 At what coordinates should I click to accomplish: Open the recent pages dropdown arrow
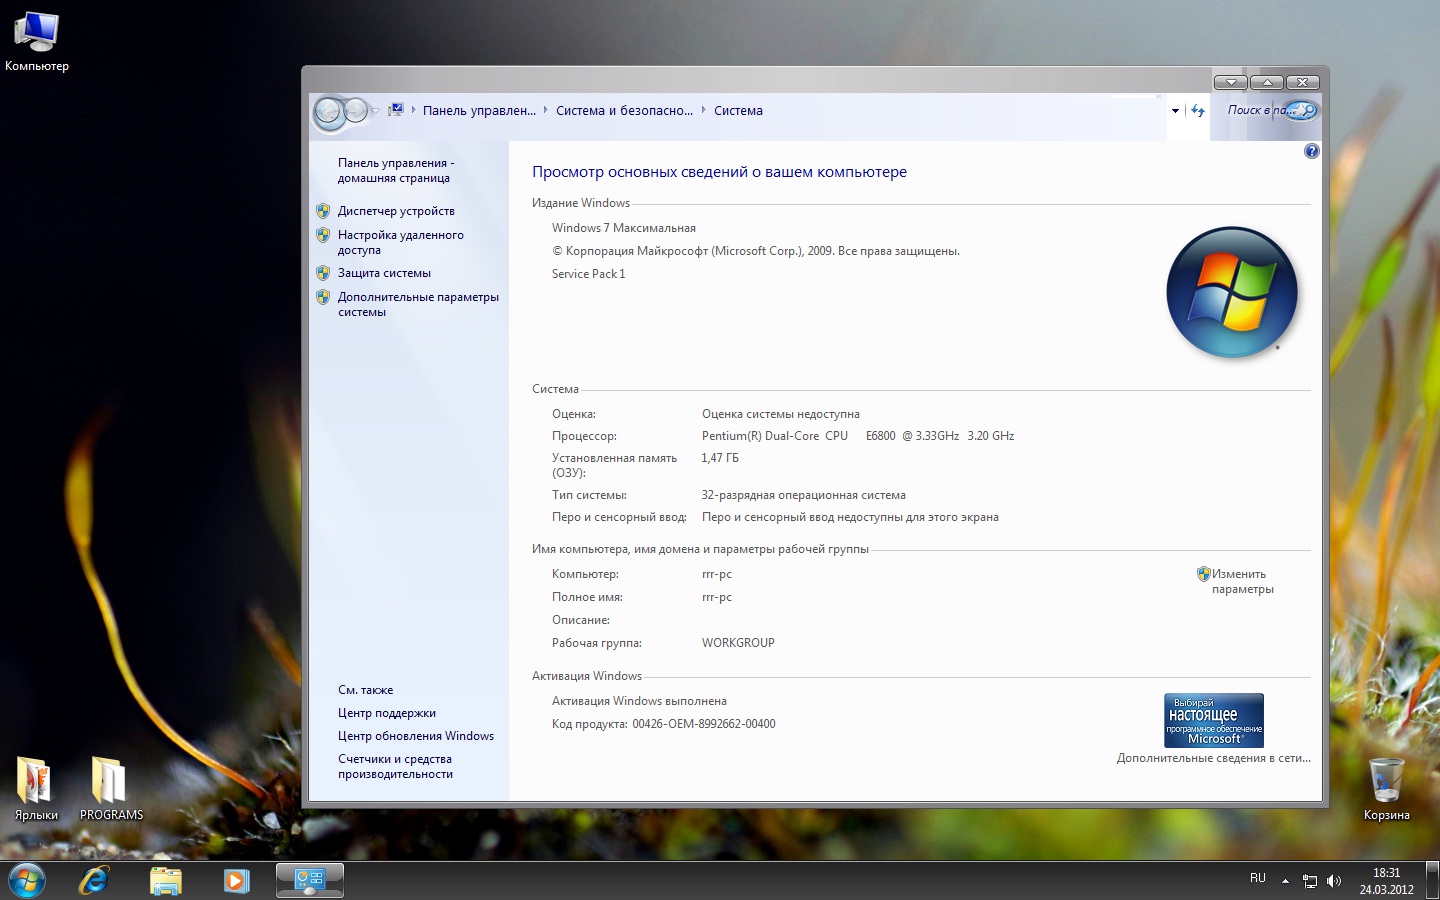click(376, 111)
